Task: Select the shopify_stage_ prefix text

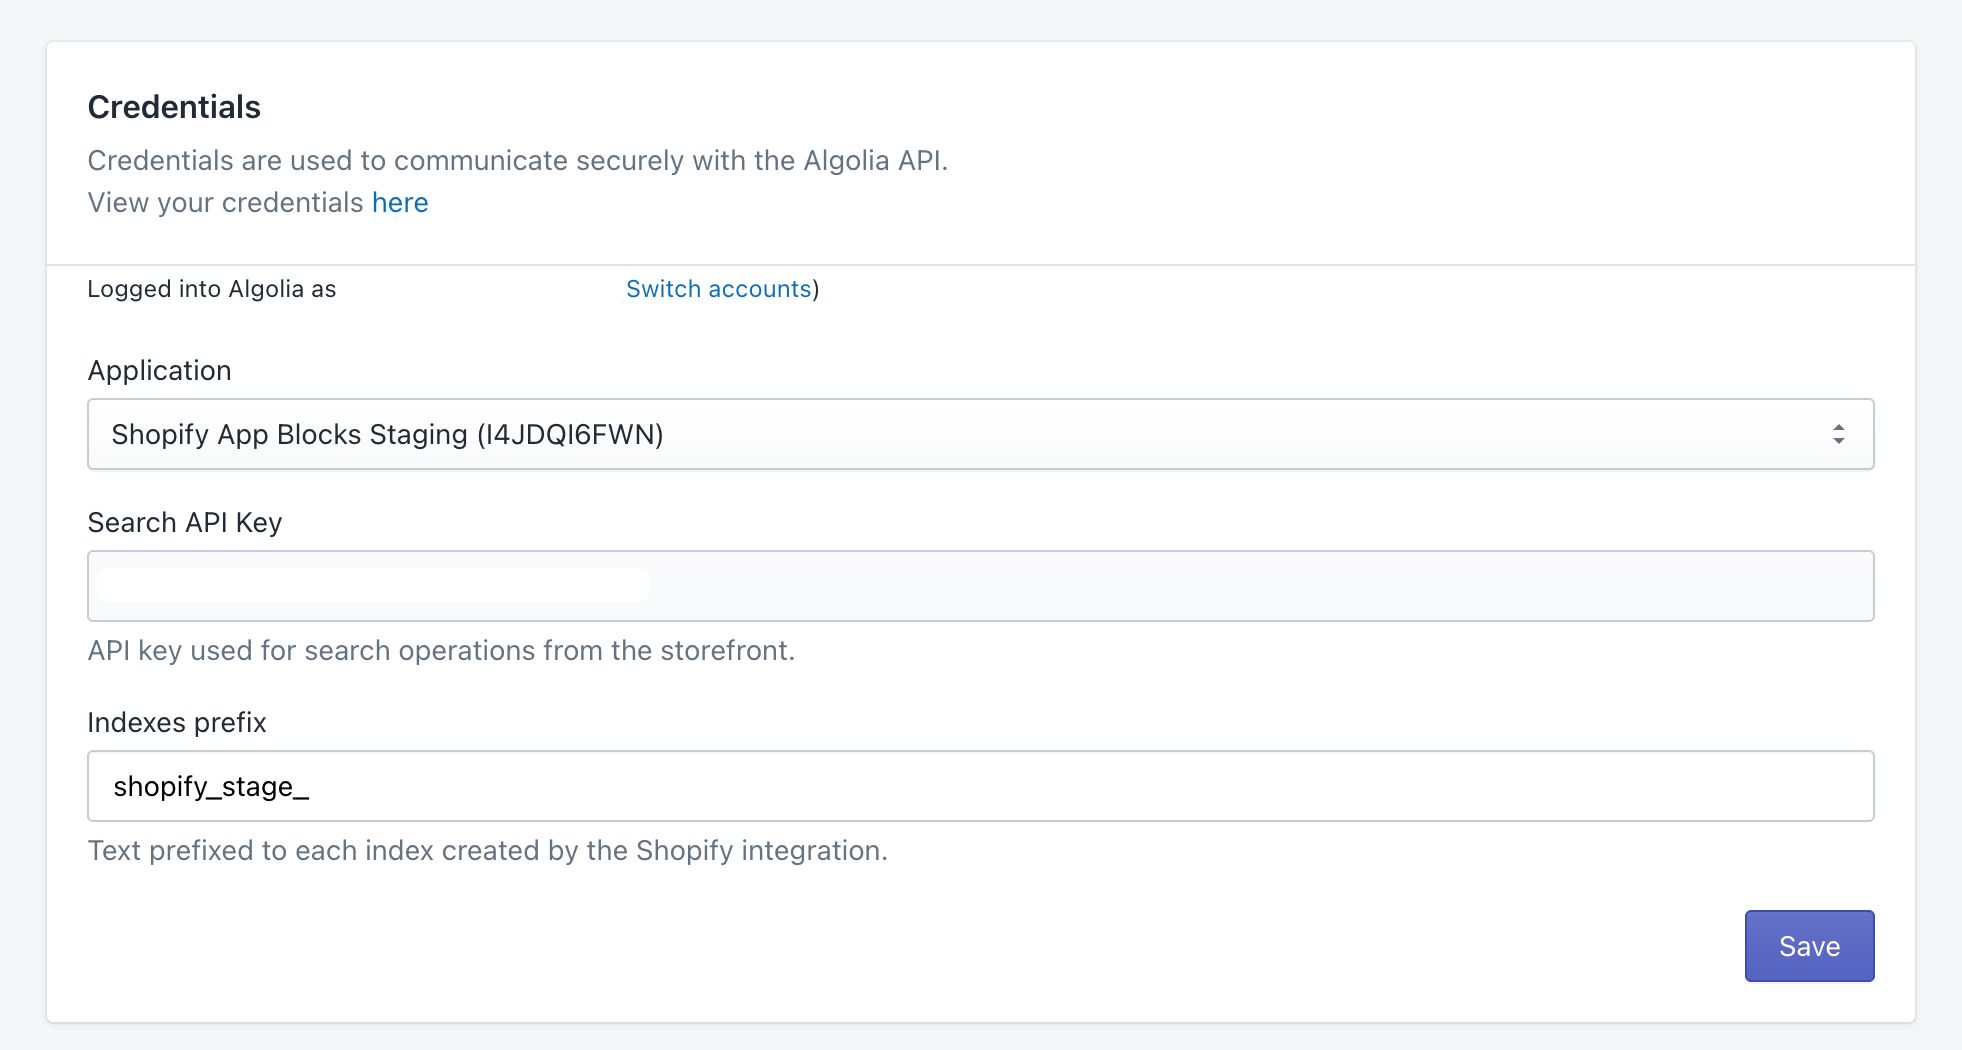Action: 212,787
